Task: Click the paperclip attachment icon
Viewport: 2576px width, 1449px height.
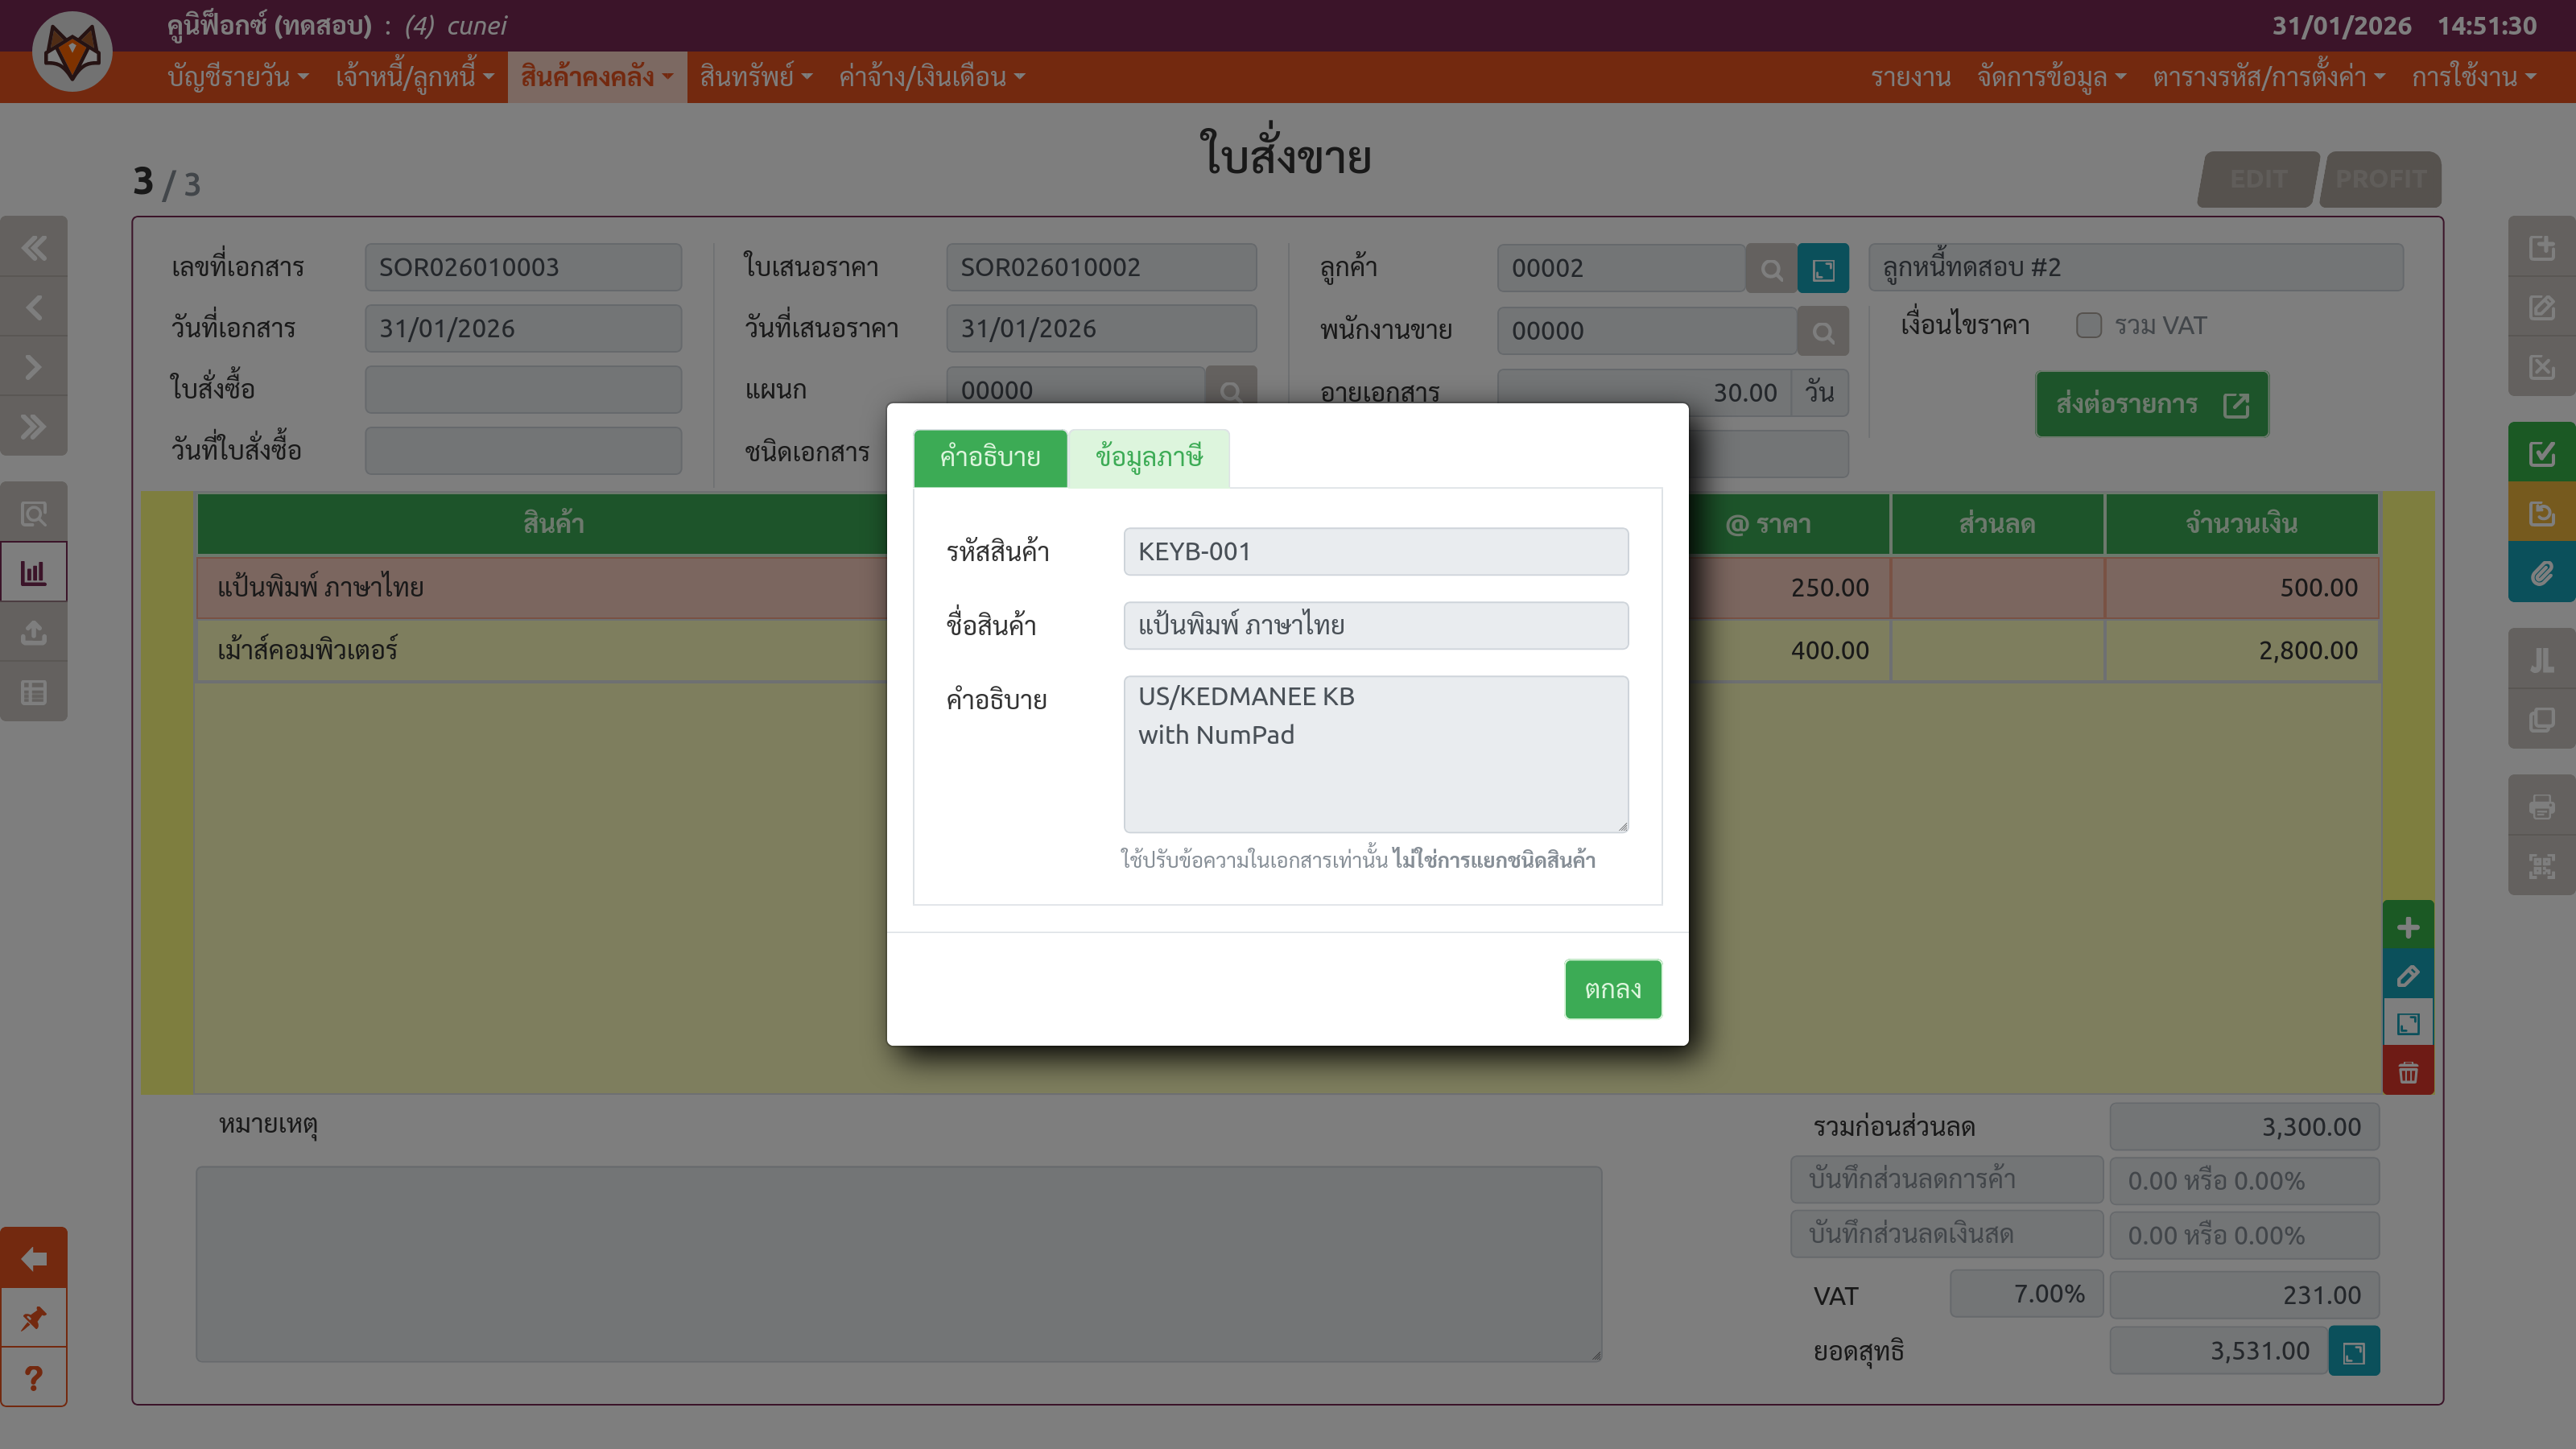Action: pos(2541,574)
